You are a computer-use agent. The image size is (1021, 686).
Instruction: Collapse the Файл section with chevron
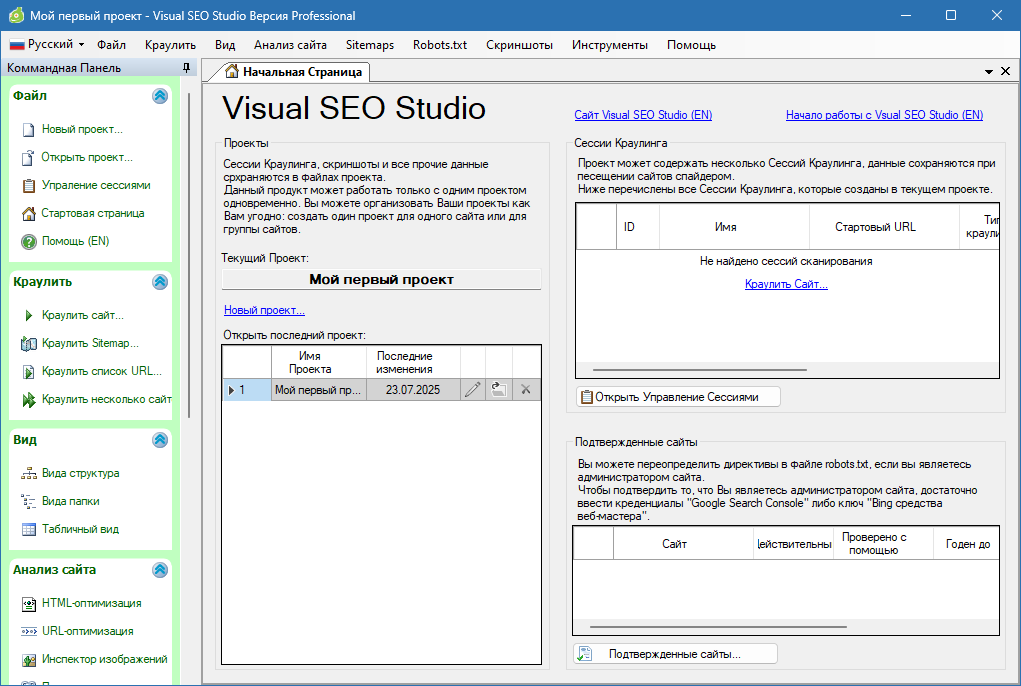[x=160, y=96]
